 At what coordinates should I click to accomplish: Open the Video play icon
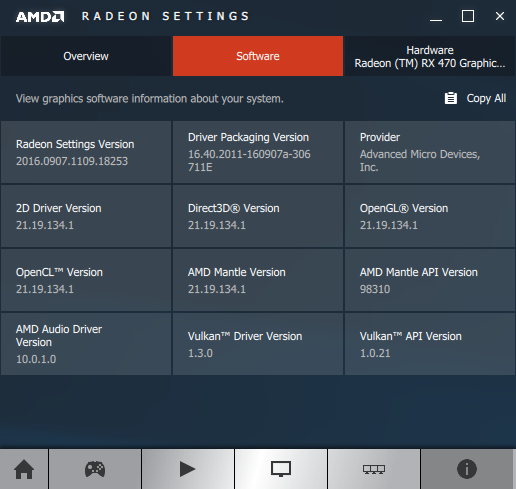coord(188,469)
